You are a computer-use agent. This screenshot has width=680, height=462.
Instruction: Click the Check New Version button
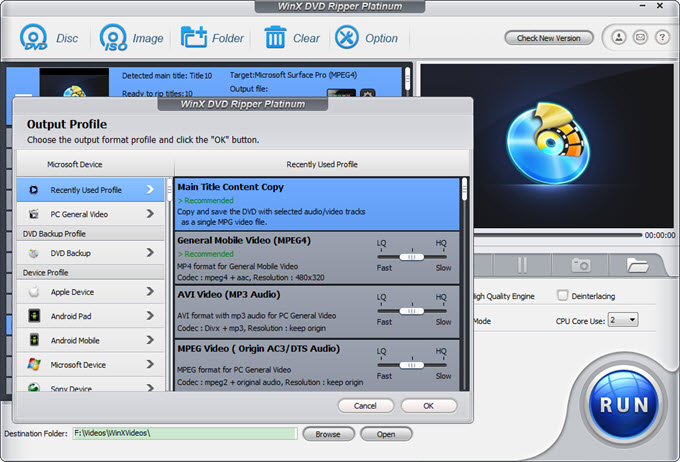coord(549,38)
